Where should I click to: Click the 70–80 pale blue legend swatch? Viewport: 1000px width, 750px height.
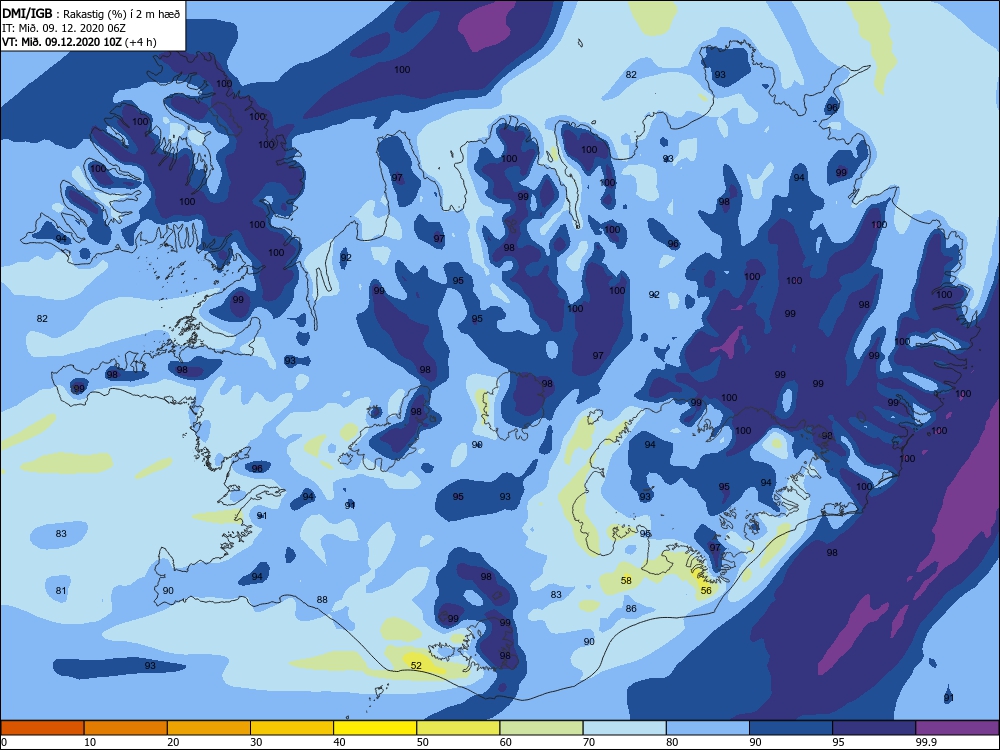[x=624, y=728]
